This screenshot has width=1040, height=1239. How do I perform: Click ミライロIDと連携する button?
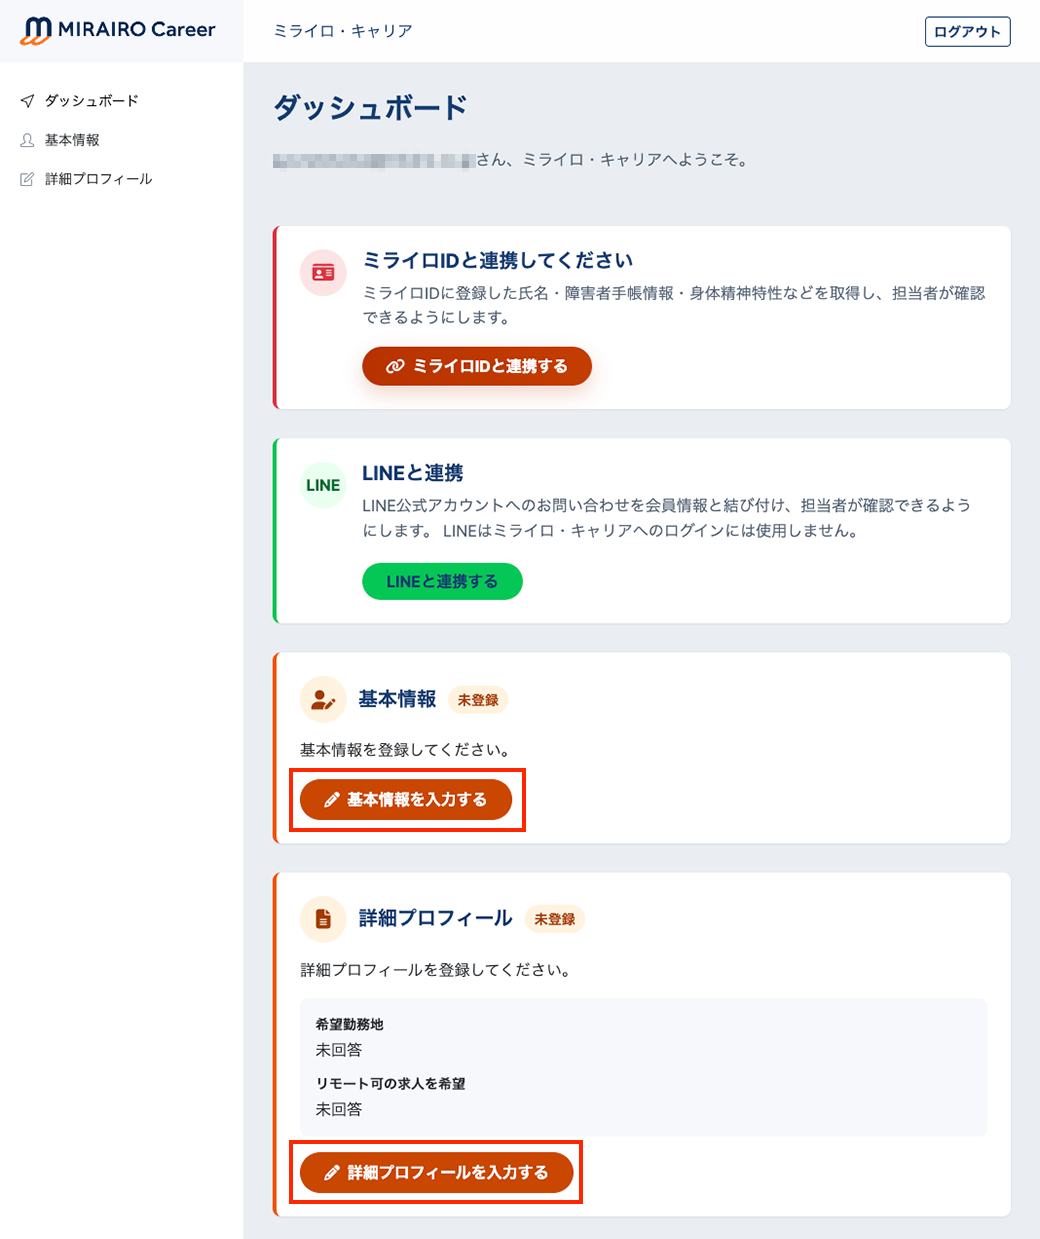click(477, 366)
